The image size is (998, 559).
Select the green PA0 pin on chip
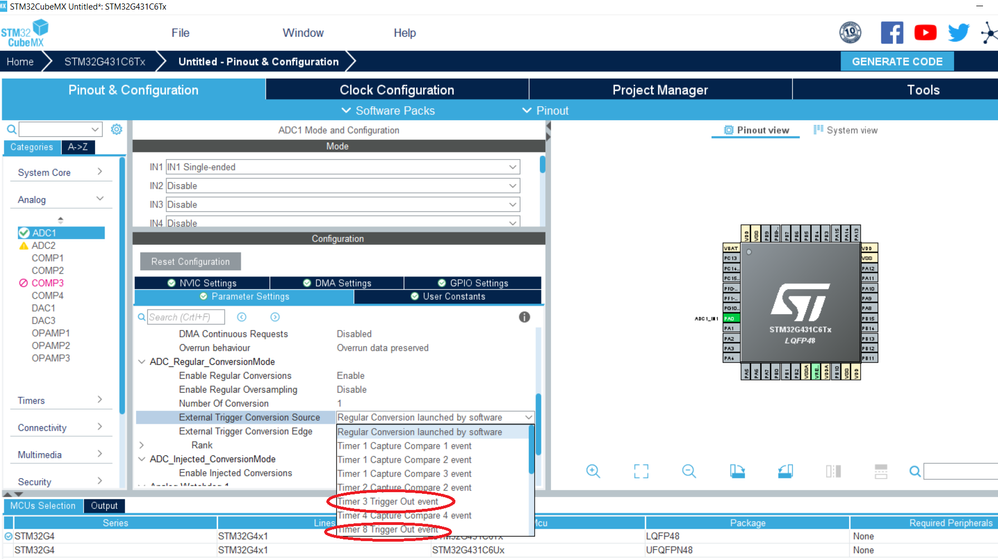point(730,318)
